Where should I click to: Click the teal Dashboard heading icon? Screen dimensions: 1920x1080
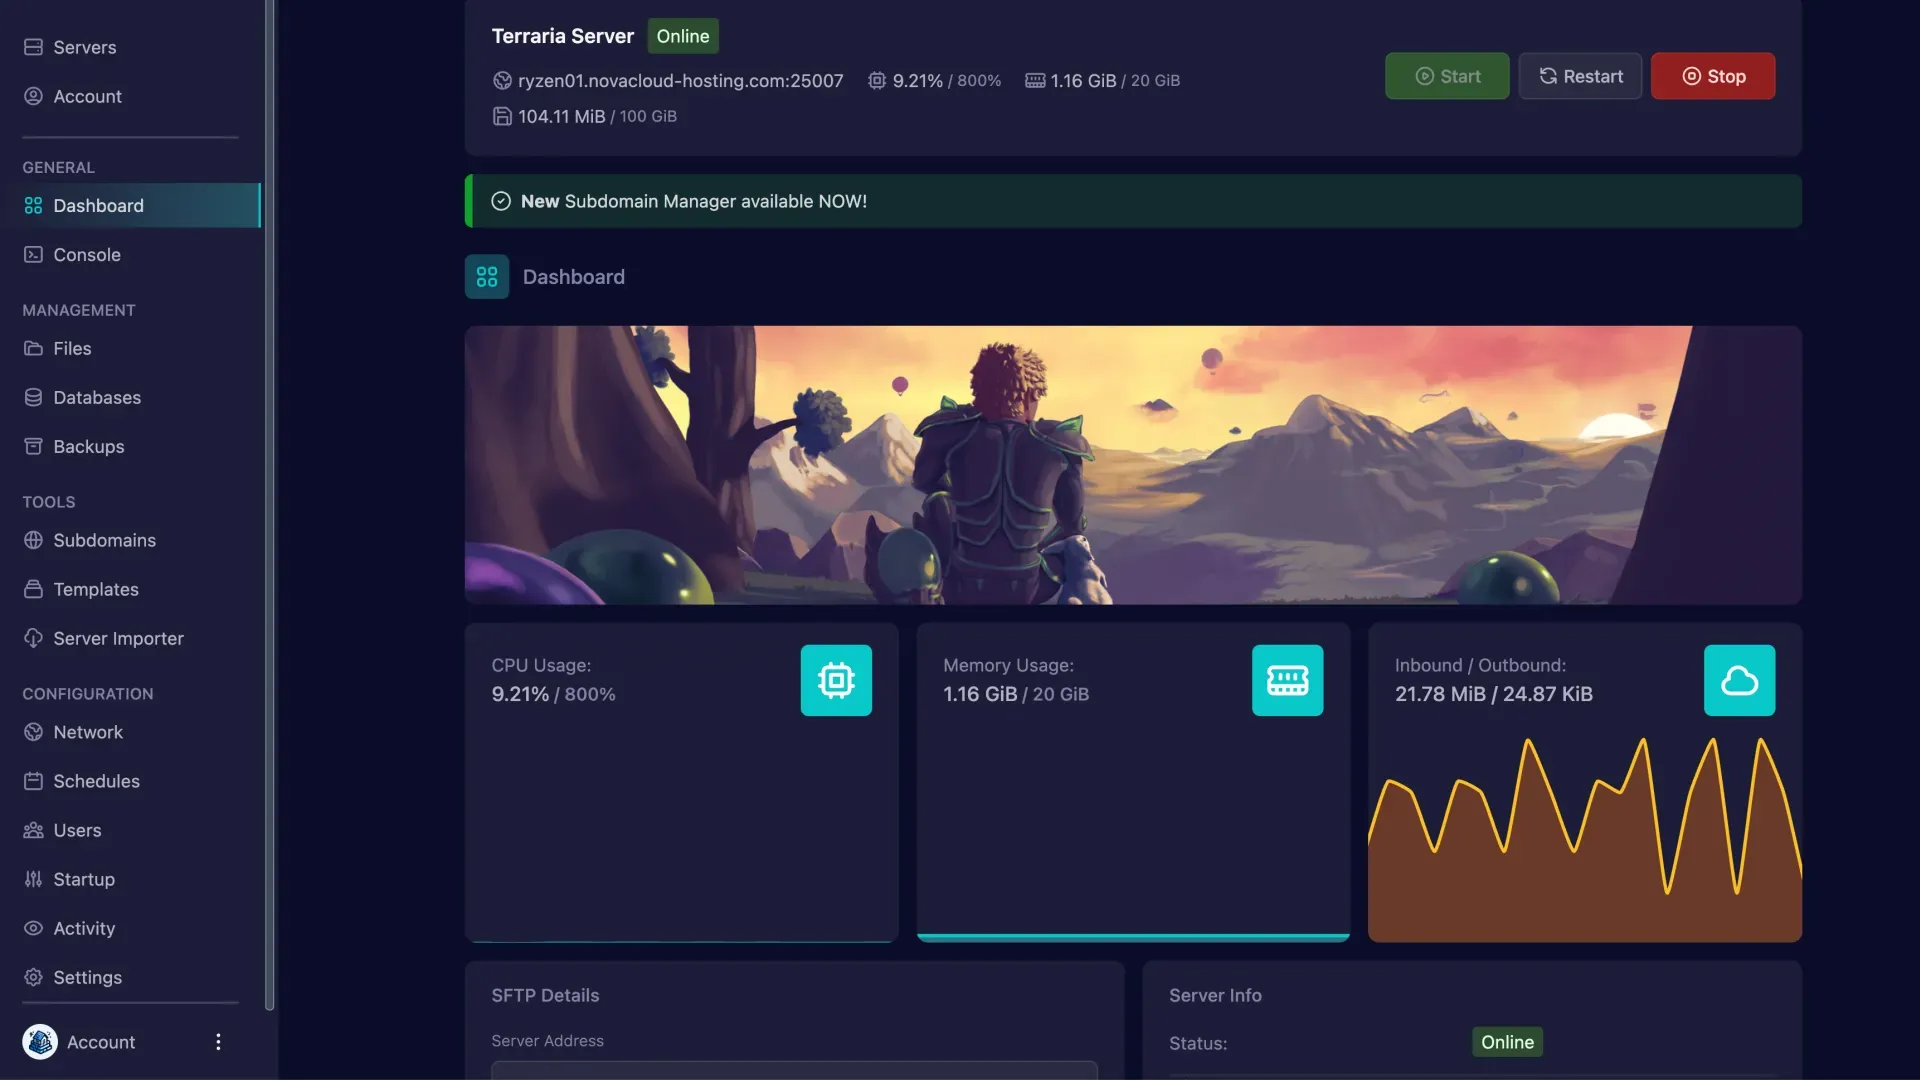(x=487, y=277)
